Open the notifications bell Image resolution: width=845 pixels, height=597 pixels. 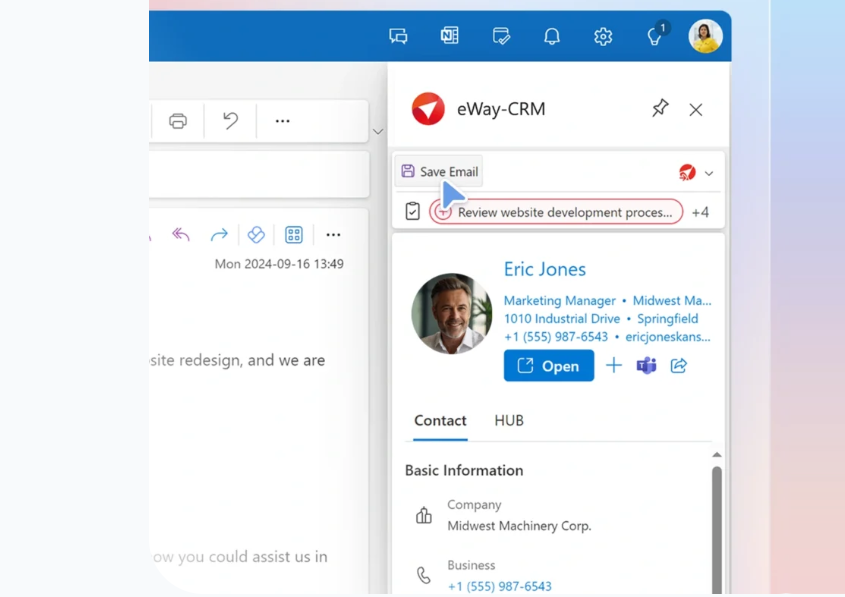pos(552,36)
